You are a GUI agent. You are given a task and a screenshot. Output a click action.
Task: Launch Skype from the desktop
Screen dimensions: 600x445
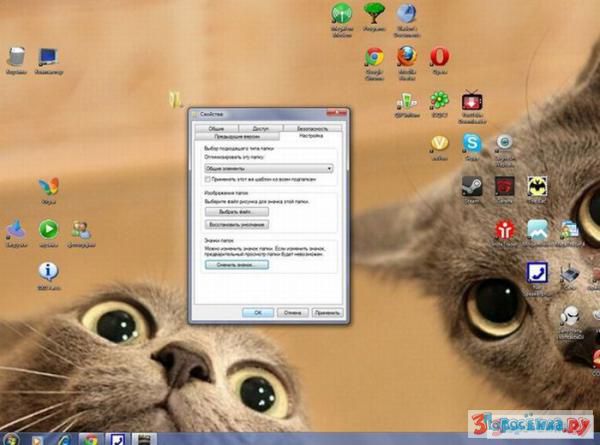[x=472, y=144]
